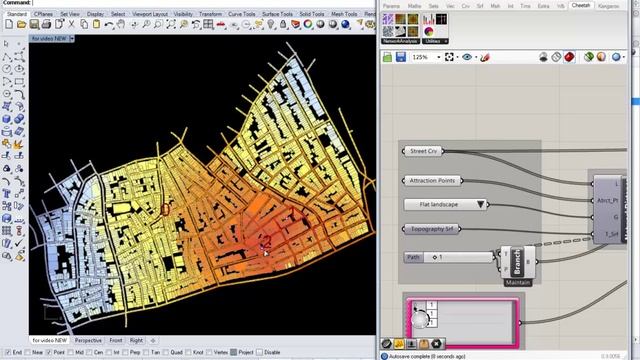The width and height of the screenshot is (640, 360).
Task: Click the Attraction Points parameter node
Action: click(432, 180)
